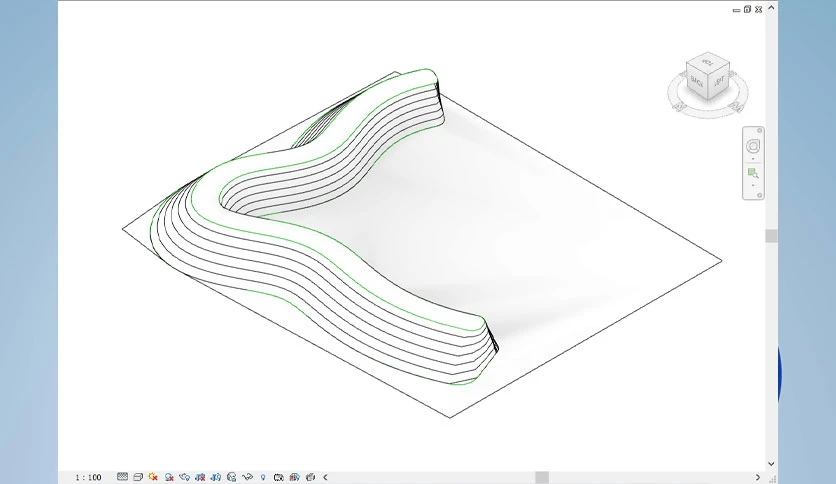Expand the Zoom tool dropdown arrow

pyautogui.click(x=753, y=185)
